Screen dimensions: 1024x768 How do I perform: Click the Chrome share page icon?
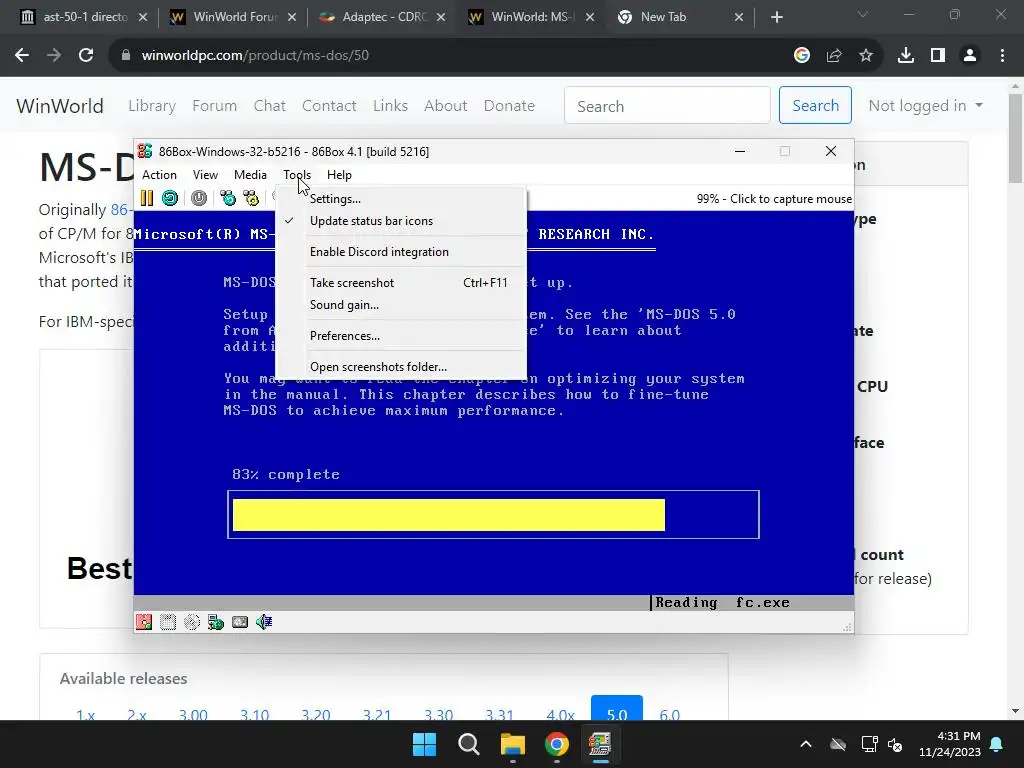point(834,56)
